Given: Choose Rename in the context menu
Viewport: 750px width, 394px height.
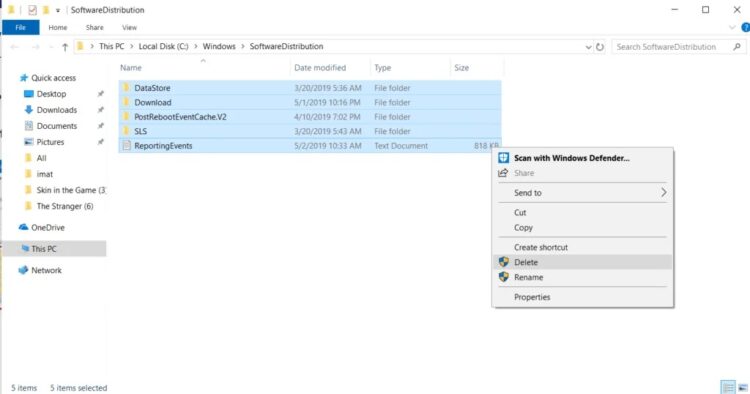Looking at the screenshot, I should [582, 277].
